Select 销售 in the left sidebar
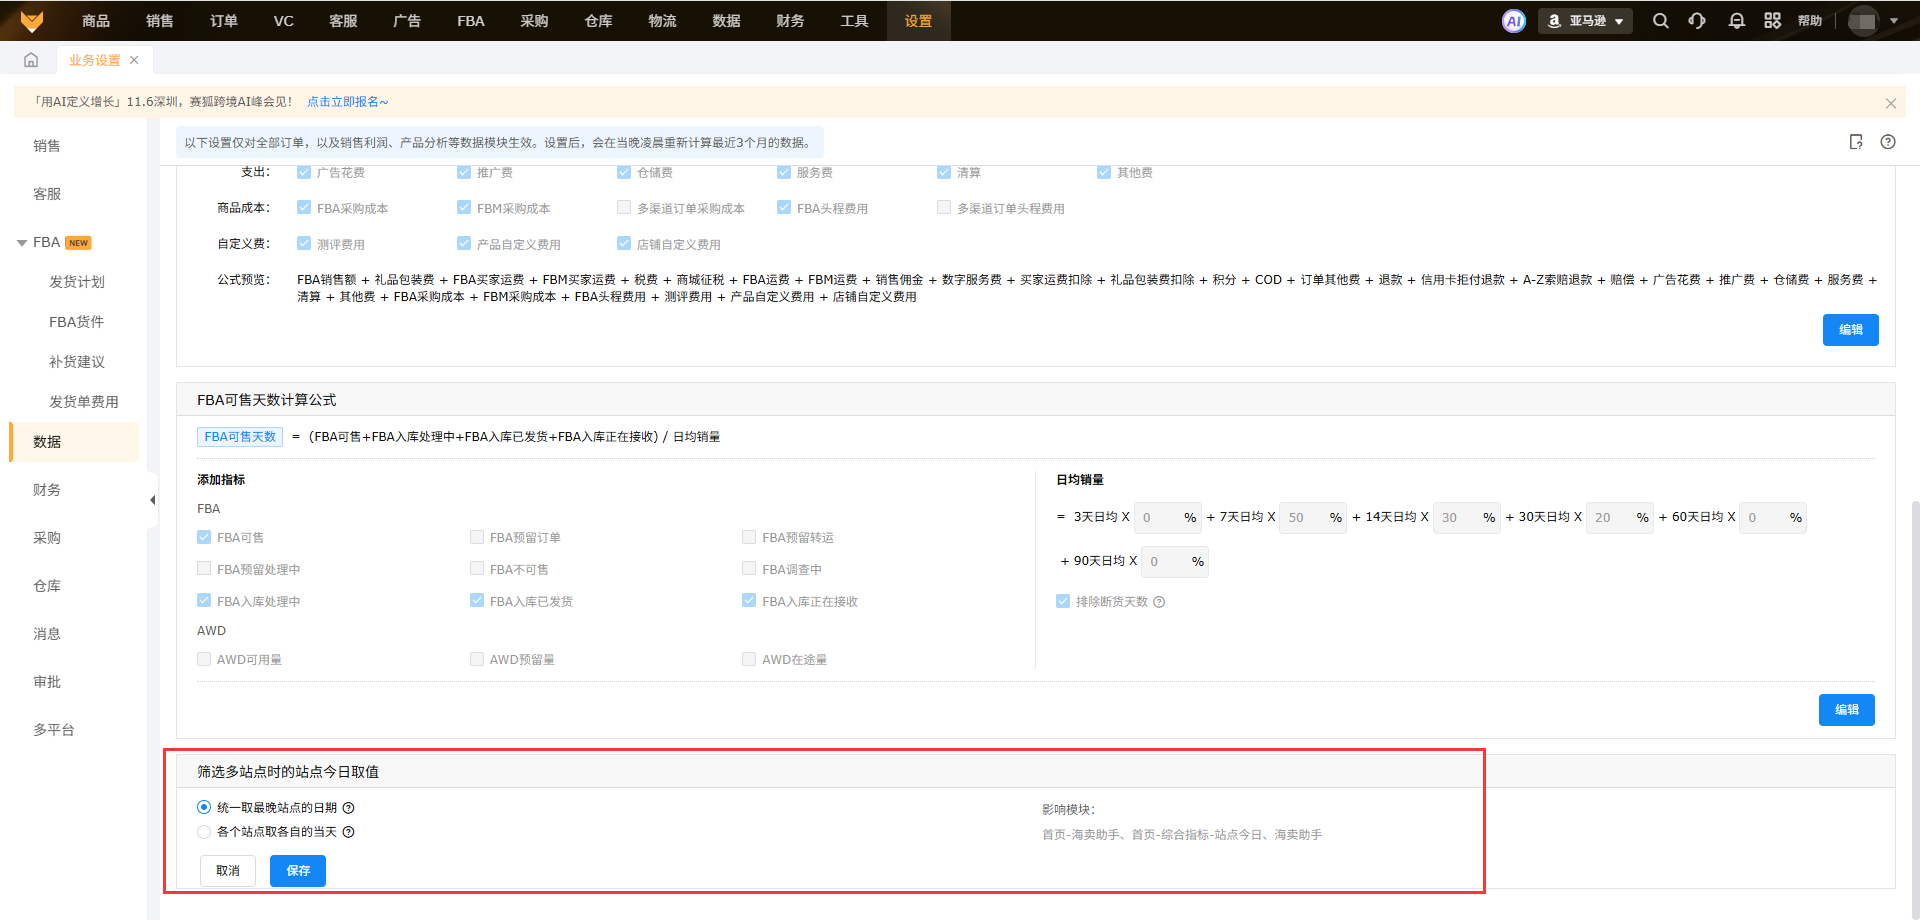 (47, 146)
